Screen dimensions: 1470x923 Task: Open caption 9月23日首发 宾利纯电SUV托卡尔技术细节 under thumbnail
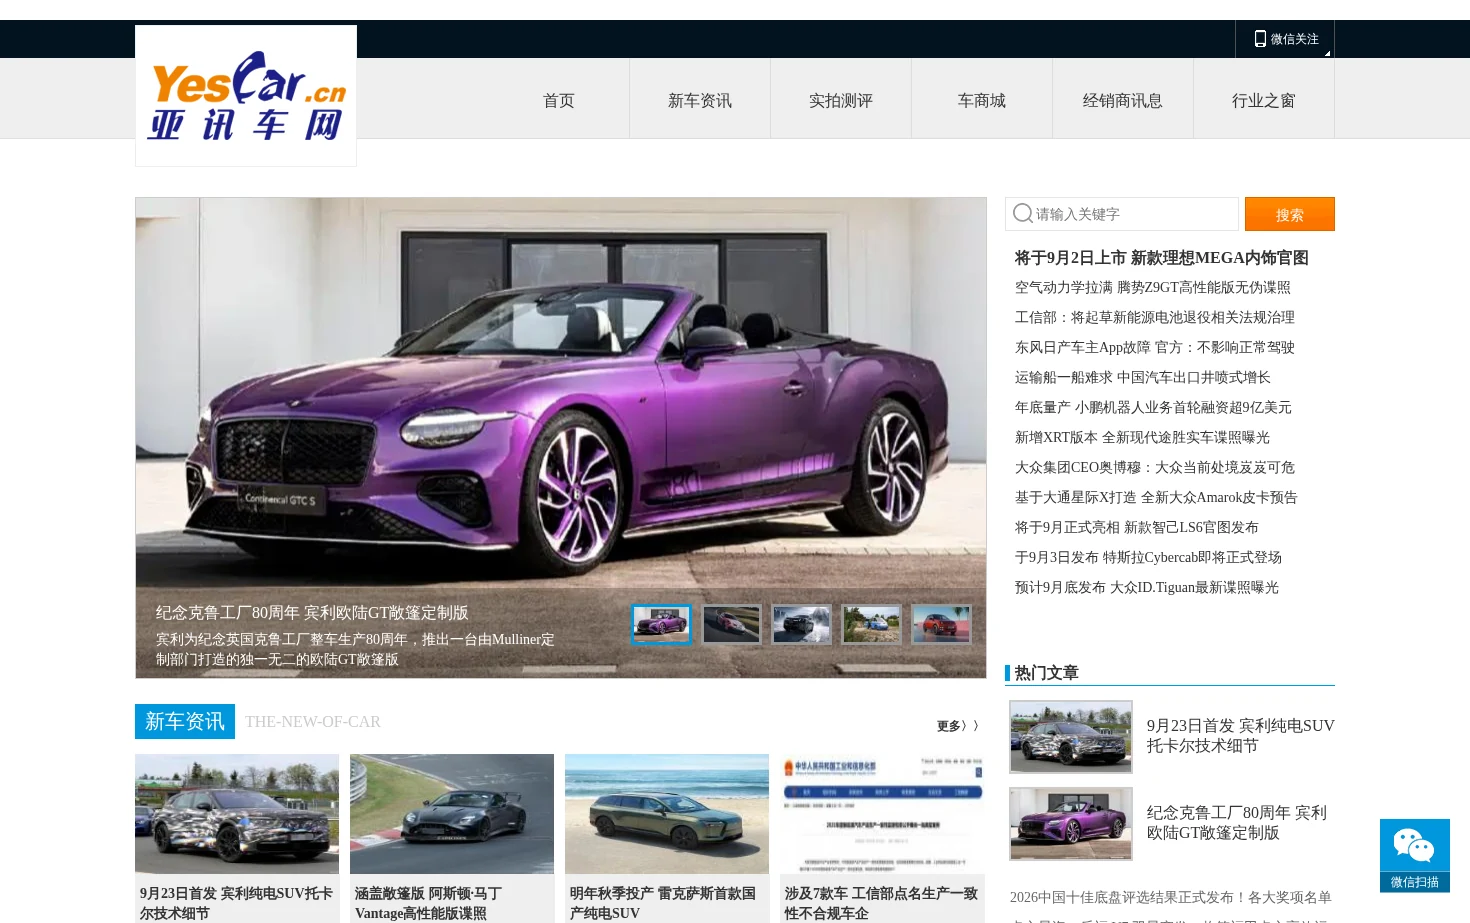[237, 903]
